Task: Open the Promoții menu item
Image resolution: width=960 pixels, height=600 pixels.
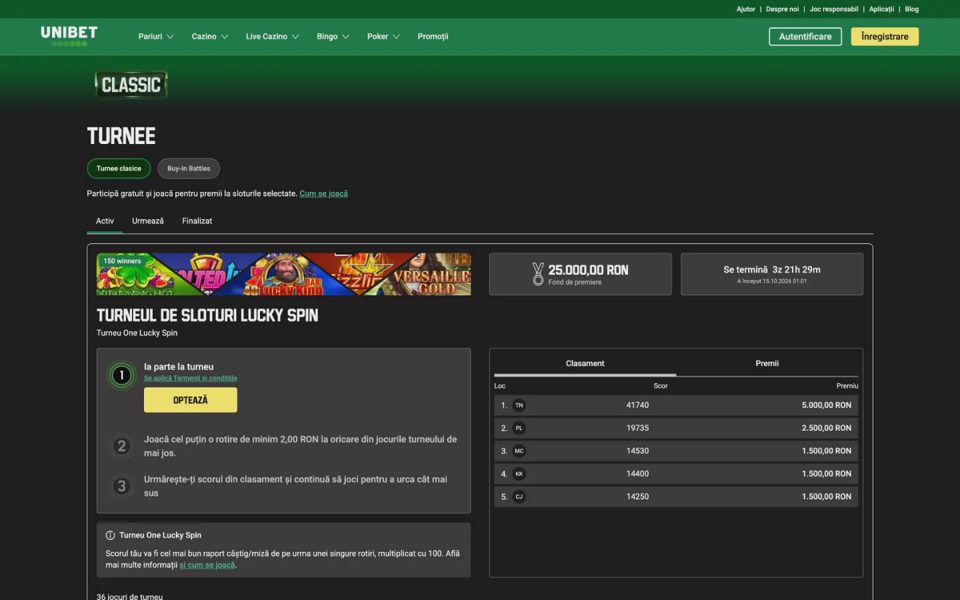Action: (433, 37)
